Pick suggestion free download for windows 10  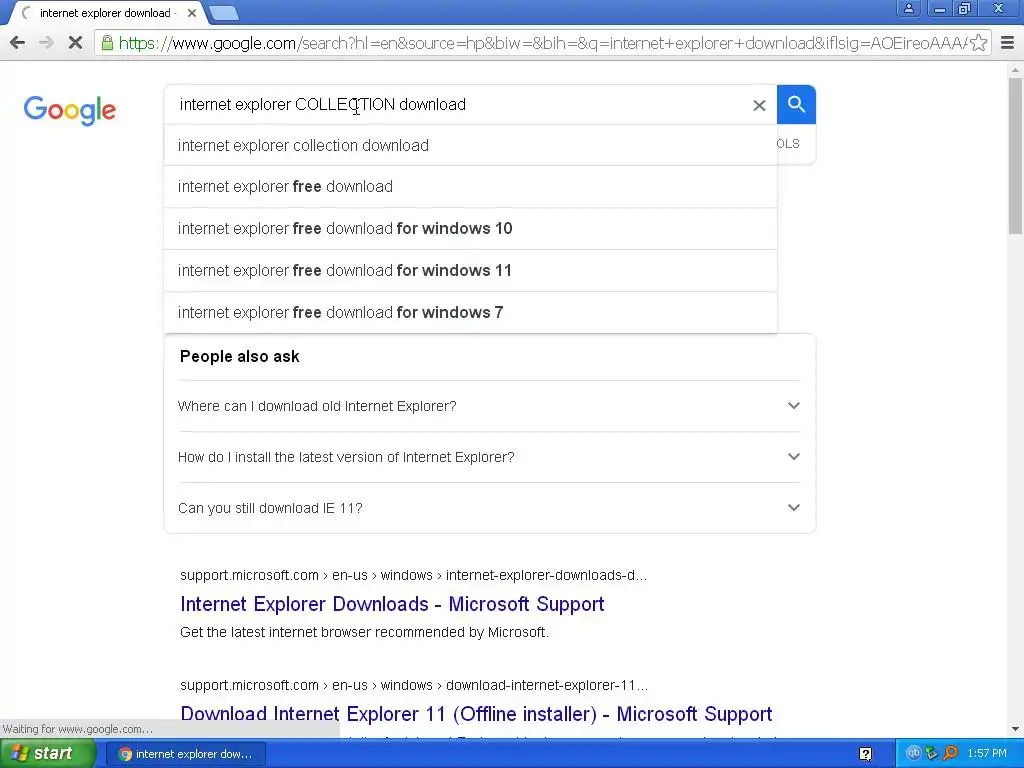(470, 229)
